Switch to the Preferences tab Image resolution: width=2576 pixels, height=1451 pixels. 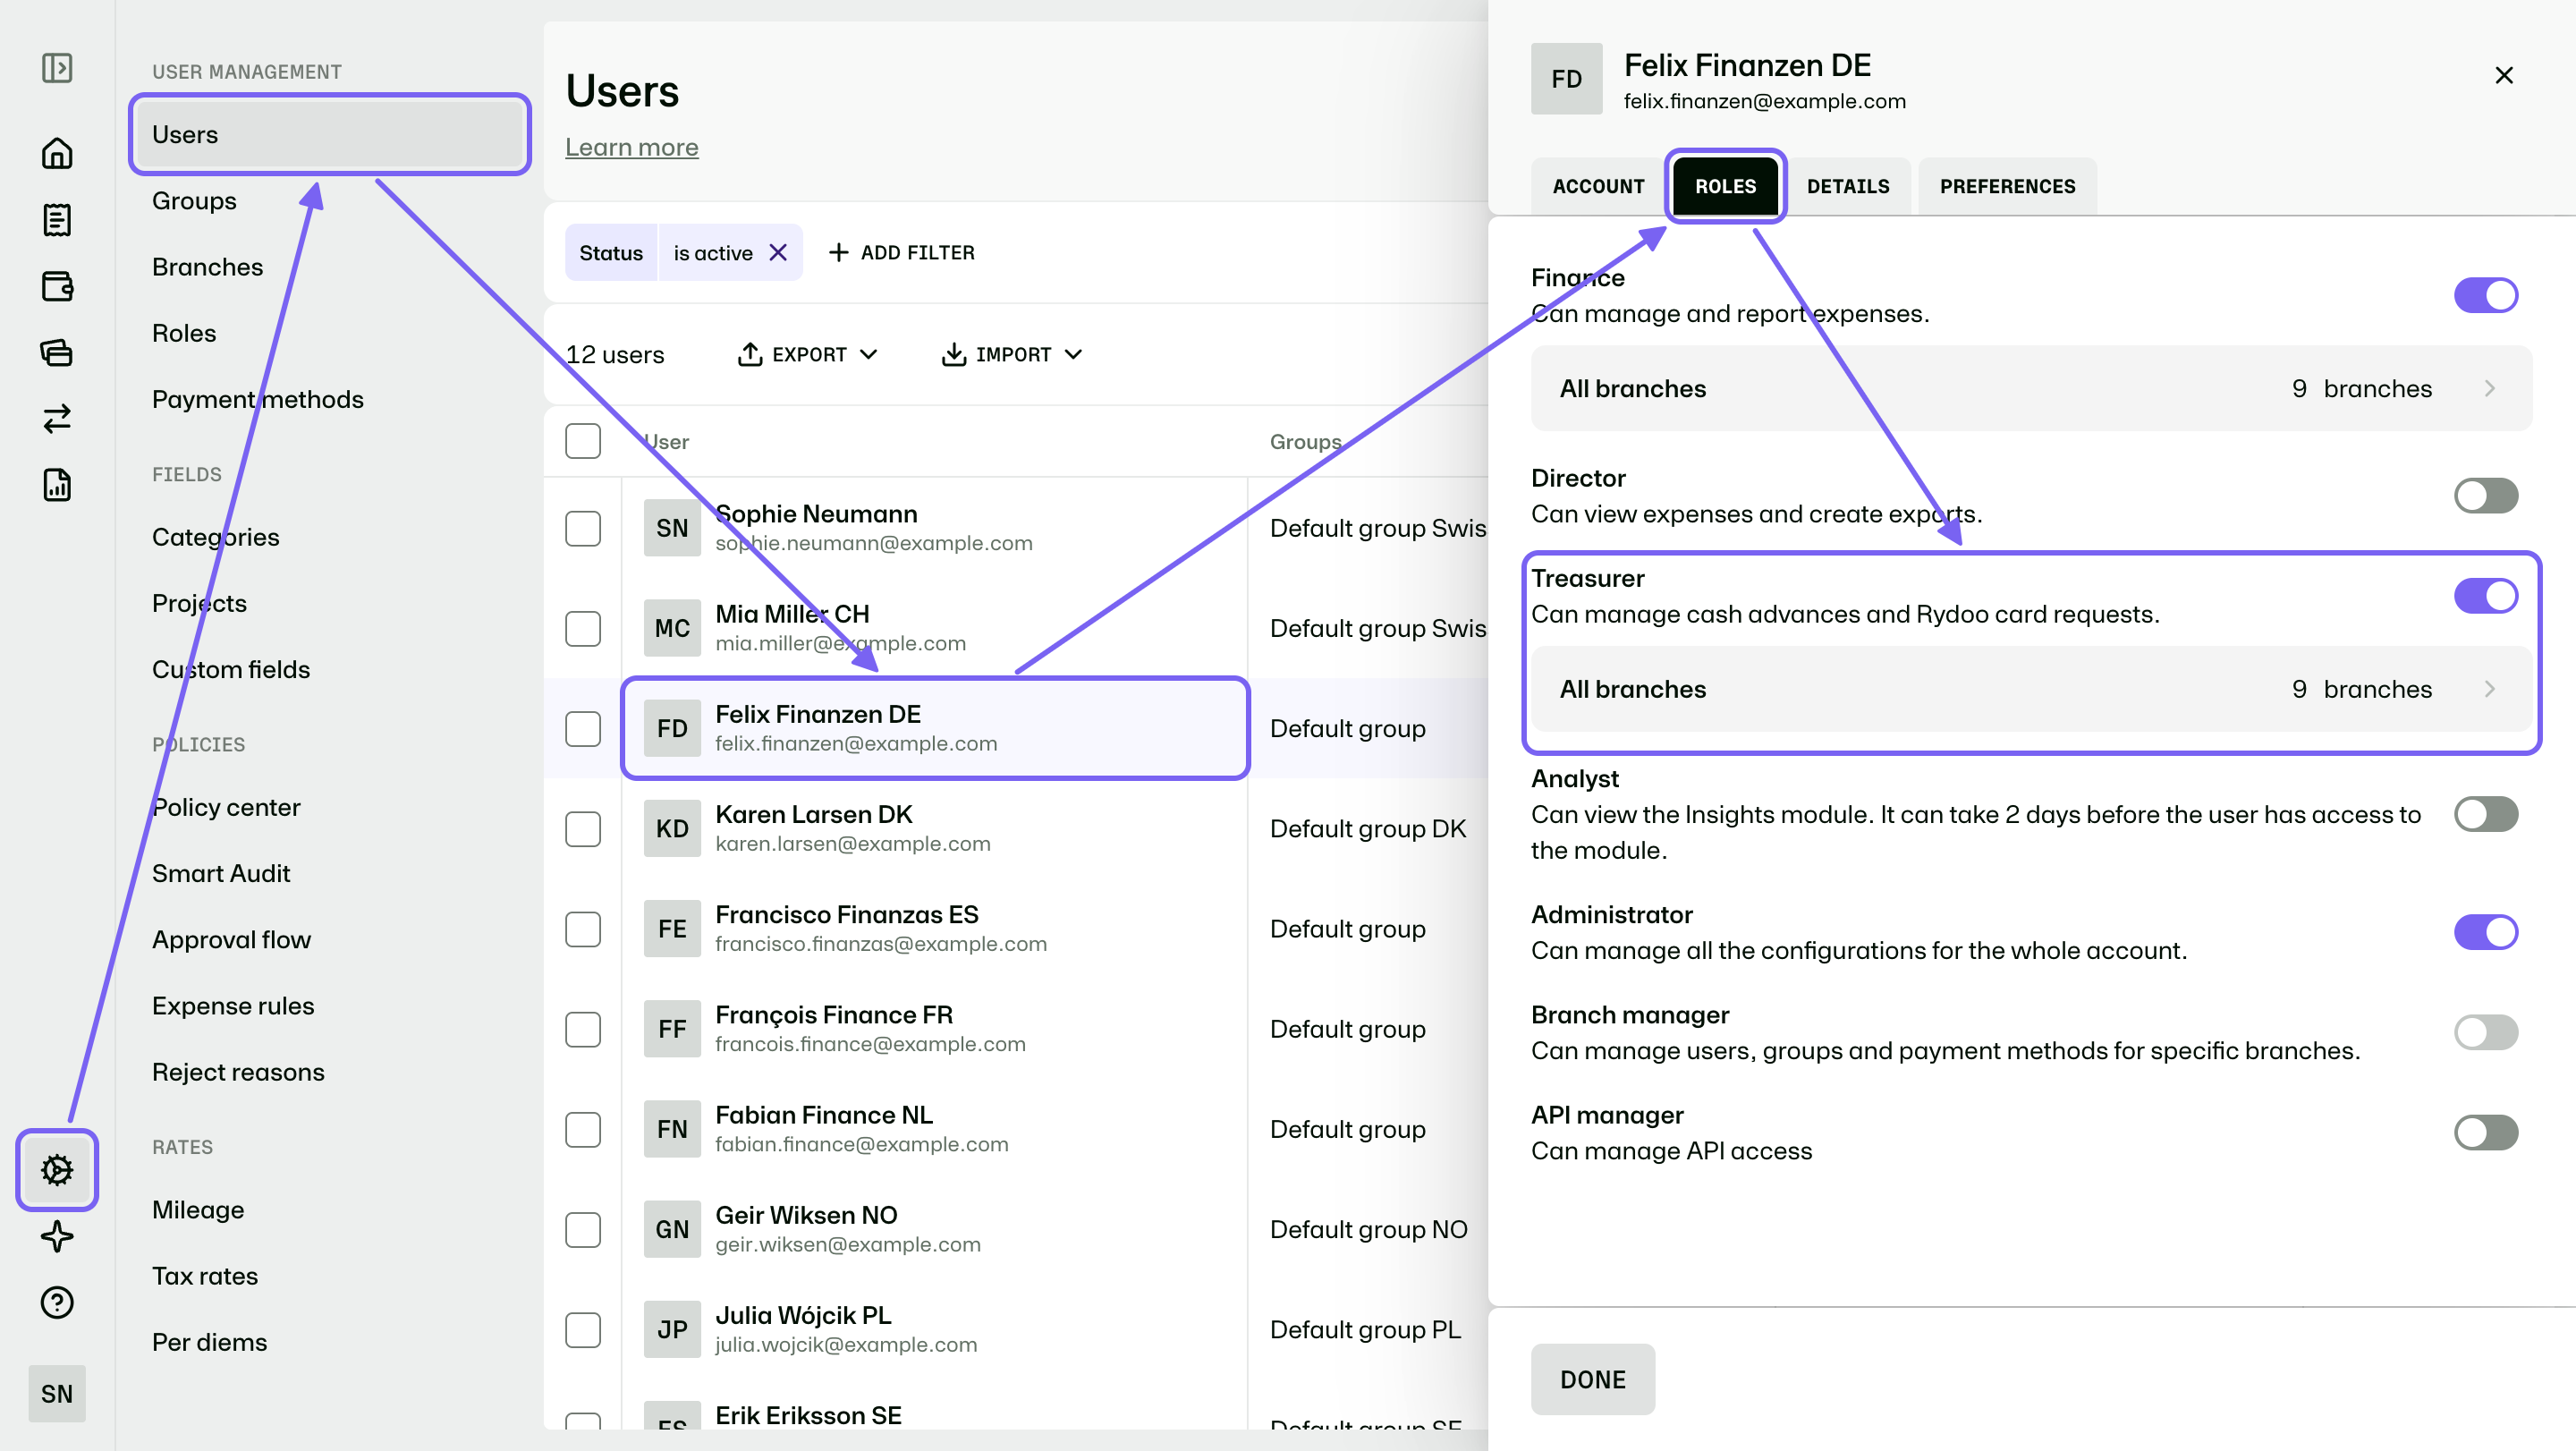tap(2007, 186)
